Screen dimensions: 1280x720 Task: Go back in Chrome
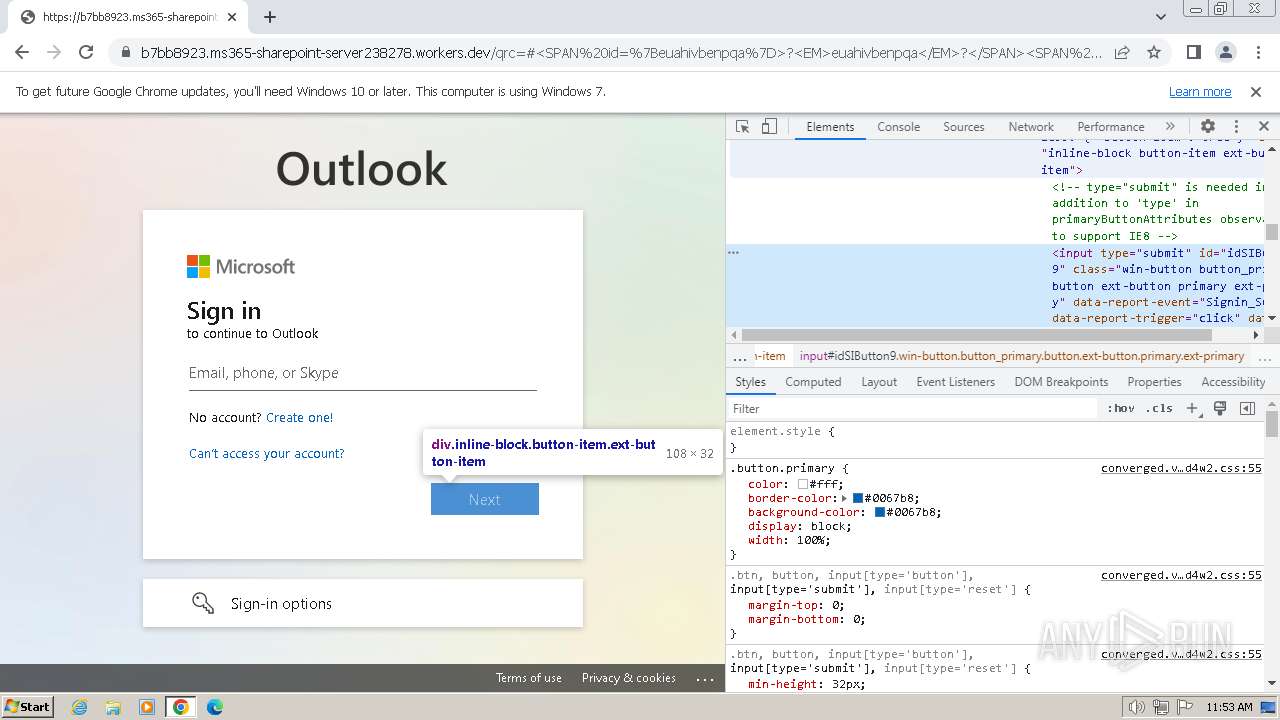pyautogui.click(x=22, y=52)
